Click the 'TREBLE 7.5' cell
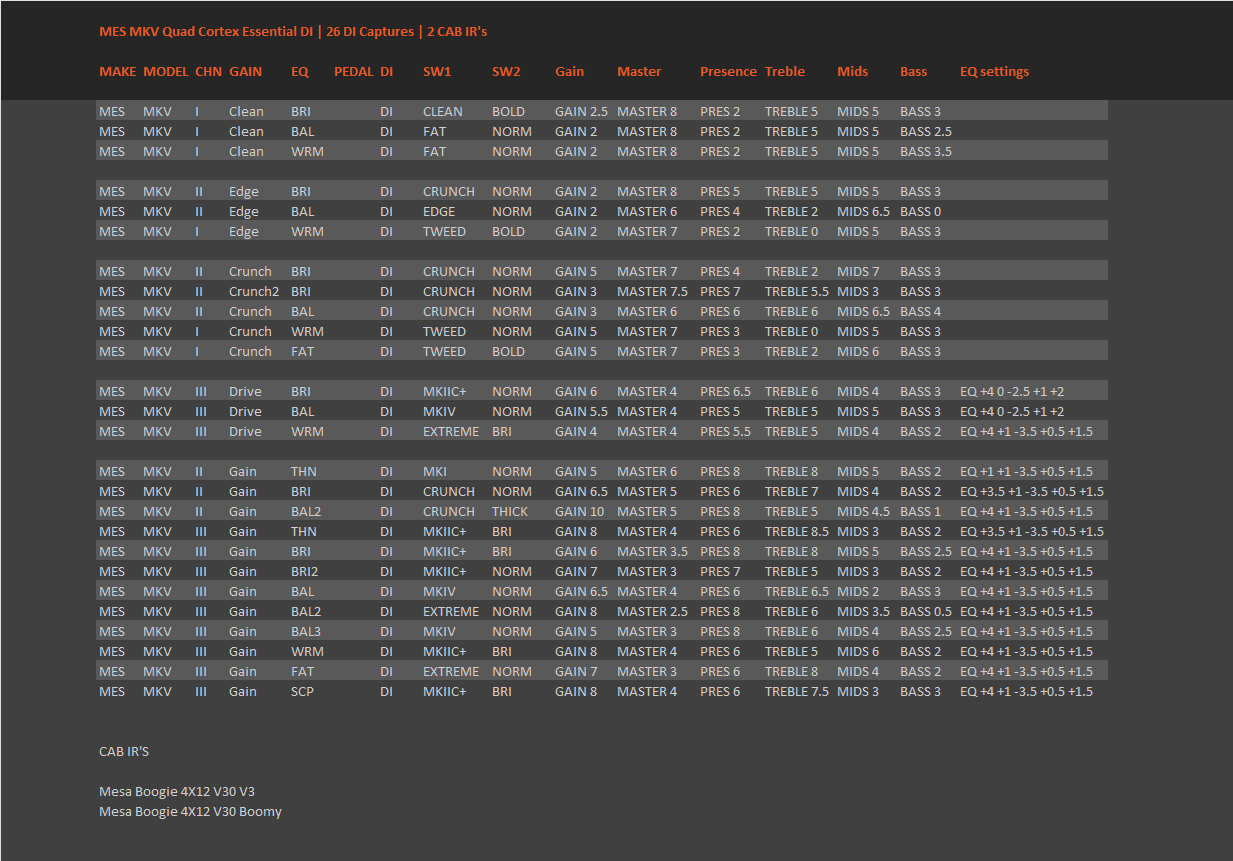Screen dimensions: 1233x861 [797, 692]
